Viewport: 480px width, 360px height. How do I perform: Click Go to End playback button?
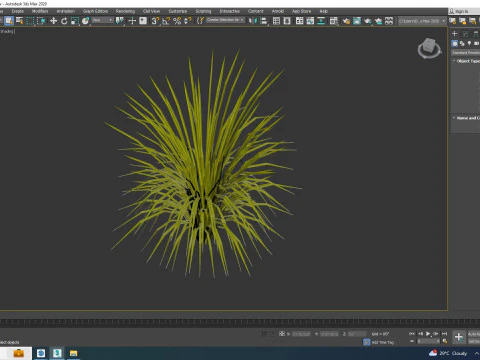point(444,333)
